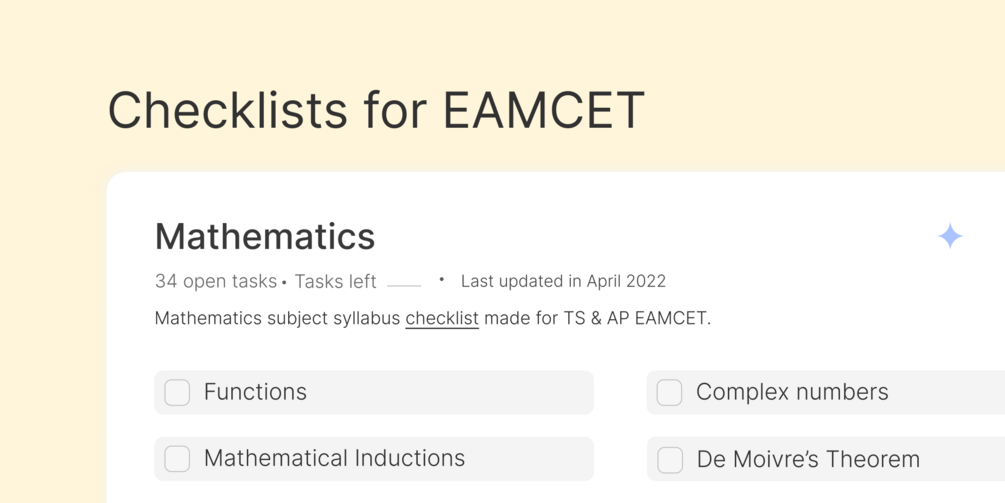The image size is (1005, 503).
Task: Select the Functions task label
Action: tap(255, 392)
